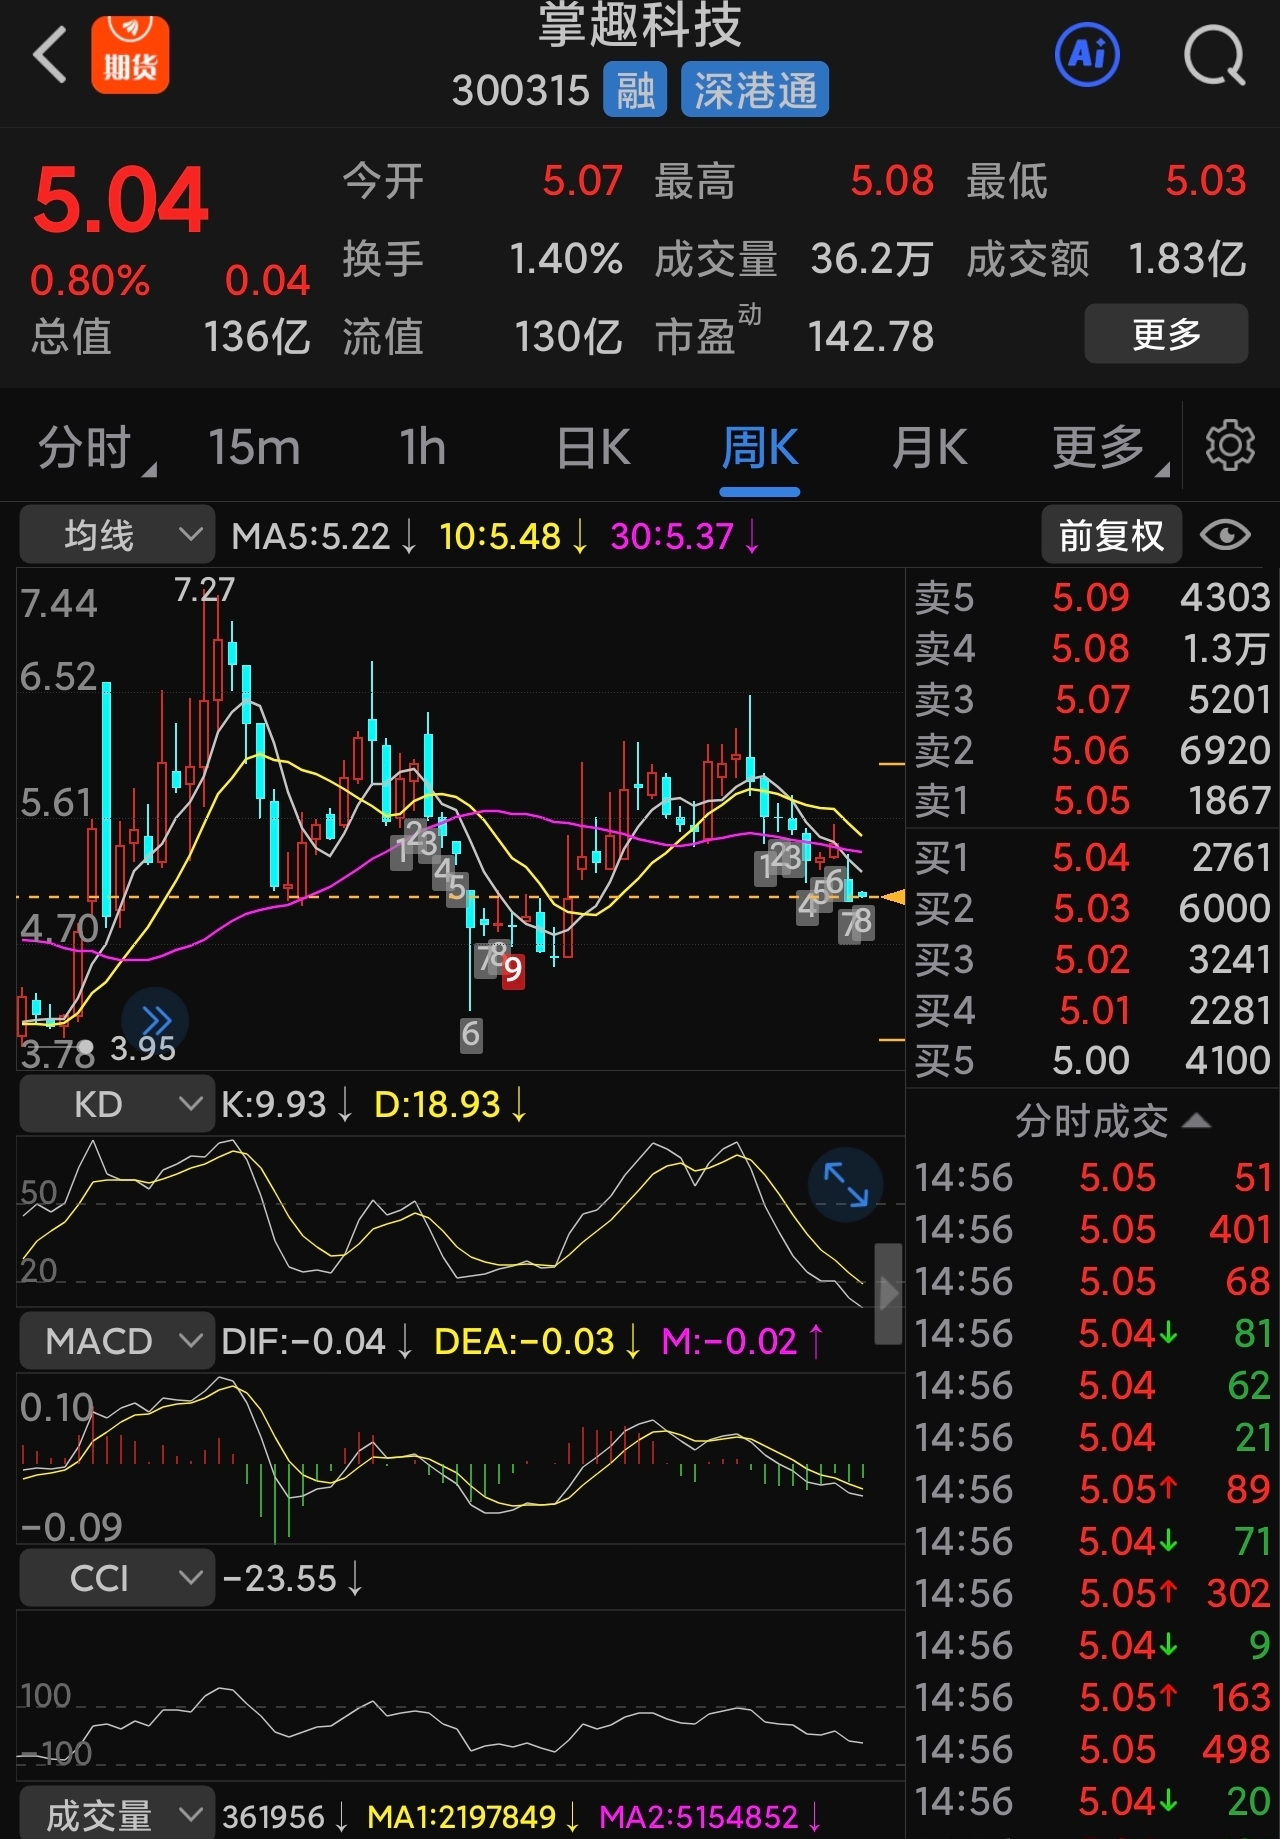Tap stock code 300315
Screen dimensions: 1280x1839
(x=521, y=91)
